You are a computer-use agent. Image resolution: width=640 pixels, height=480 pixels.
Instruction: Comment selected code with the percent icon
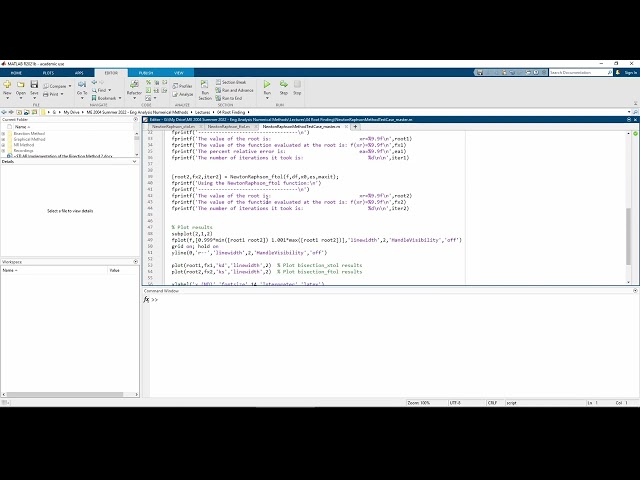tap(148, 82)
